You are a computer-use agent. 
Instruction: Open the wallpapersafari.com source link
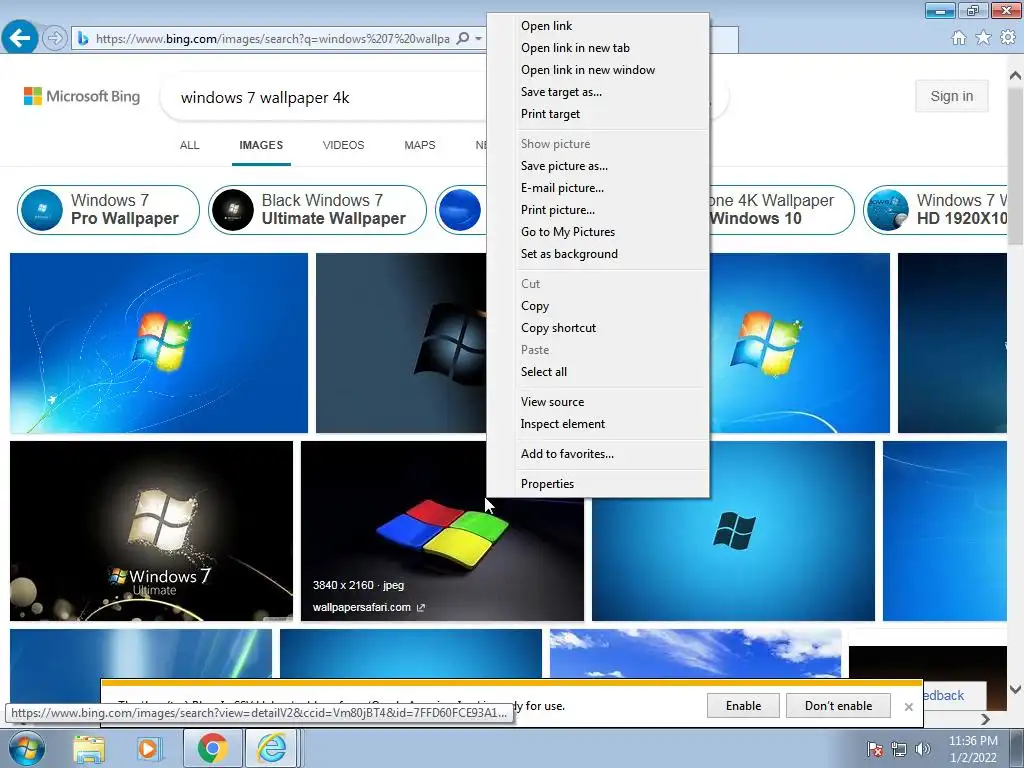368,607
